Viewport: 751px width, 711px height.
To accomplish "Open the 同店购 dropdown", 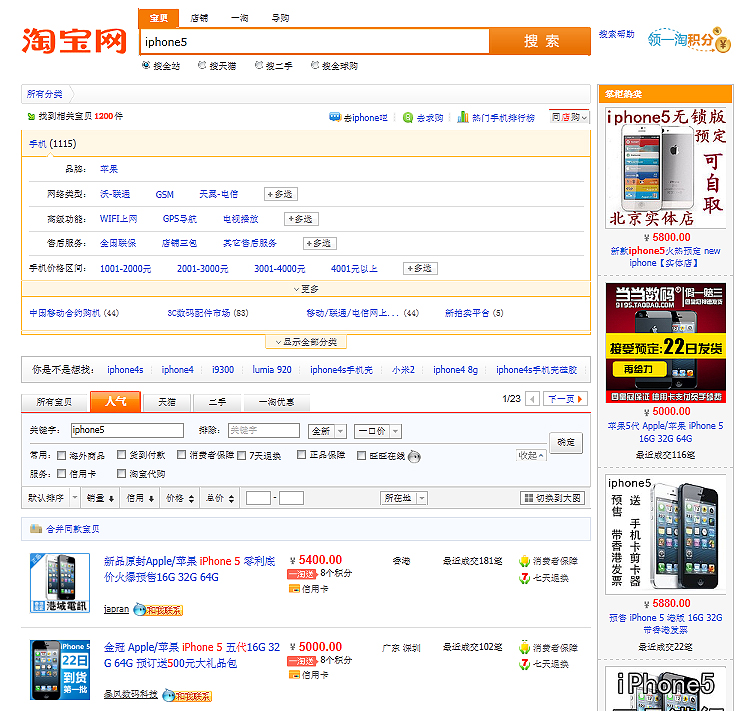I will [569, 117].
